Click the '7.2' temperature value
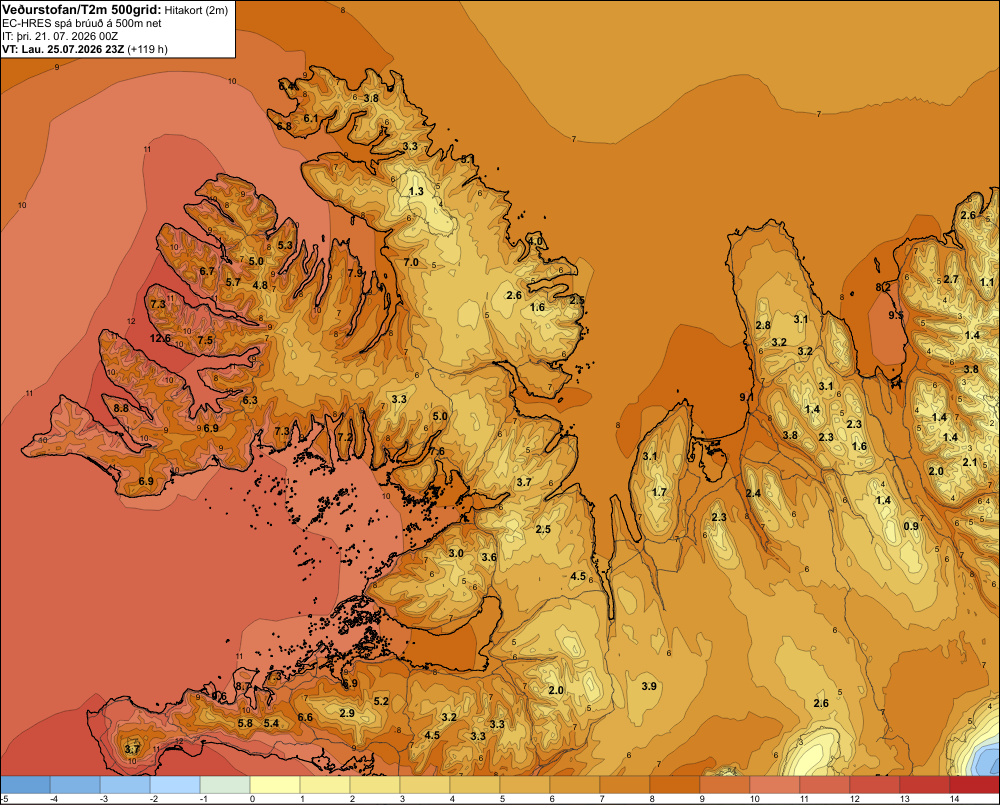The width and height of the screenshot is (1000, 805). (x=344, y=437)
